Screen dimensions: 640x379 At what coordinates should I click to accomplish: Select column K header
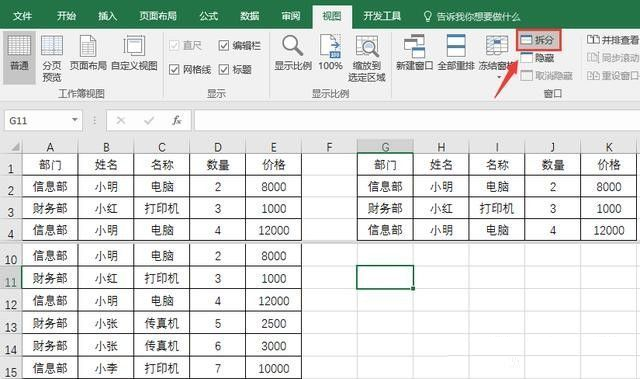pyautogui.click(x=609, y=147)
